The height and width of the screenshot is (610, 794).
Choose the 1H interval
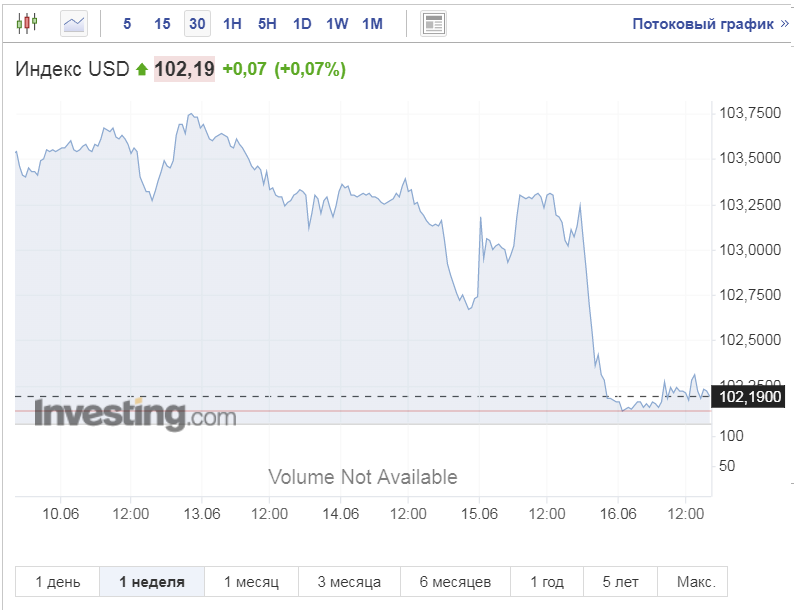(232, 23)
